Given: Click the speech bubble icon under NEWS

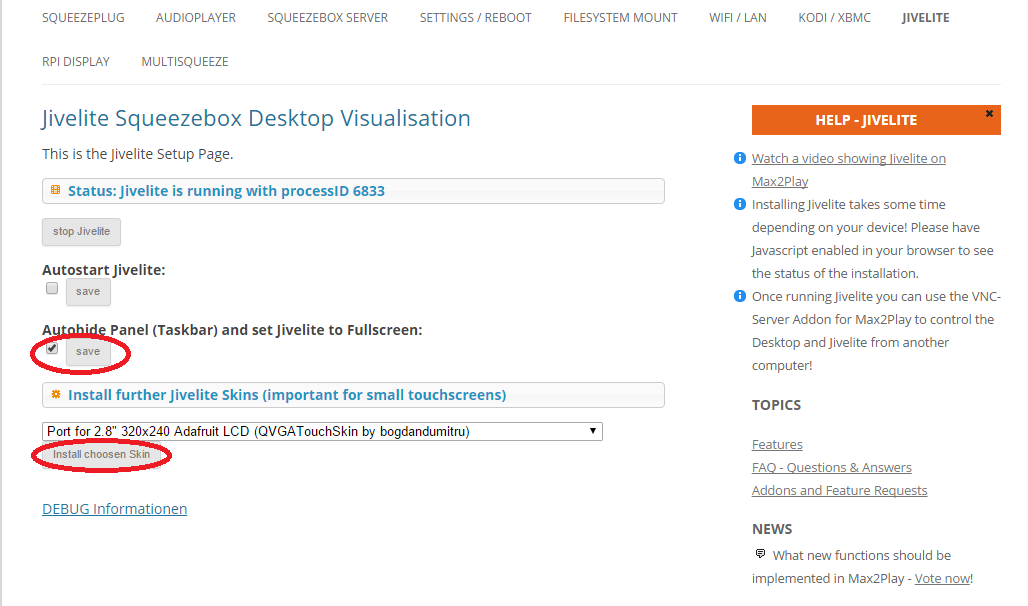Looking at the screenshot, I should (761, 554).
